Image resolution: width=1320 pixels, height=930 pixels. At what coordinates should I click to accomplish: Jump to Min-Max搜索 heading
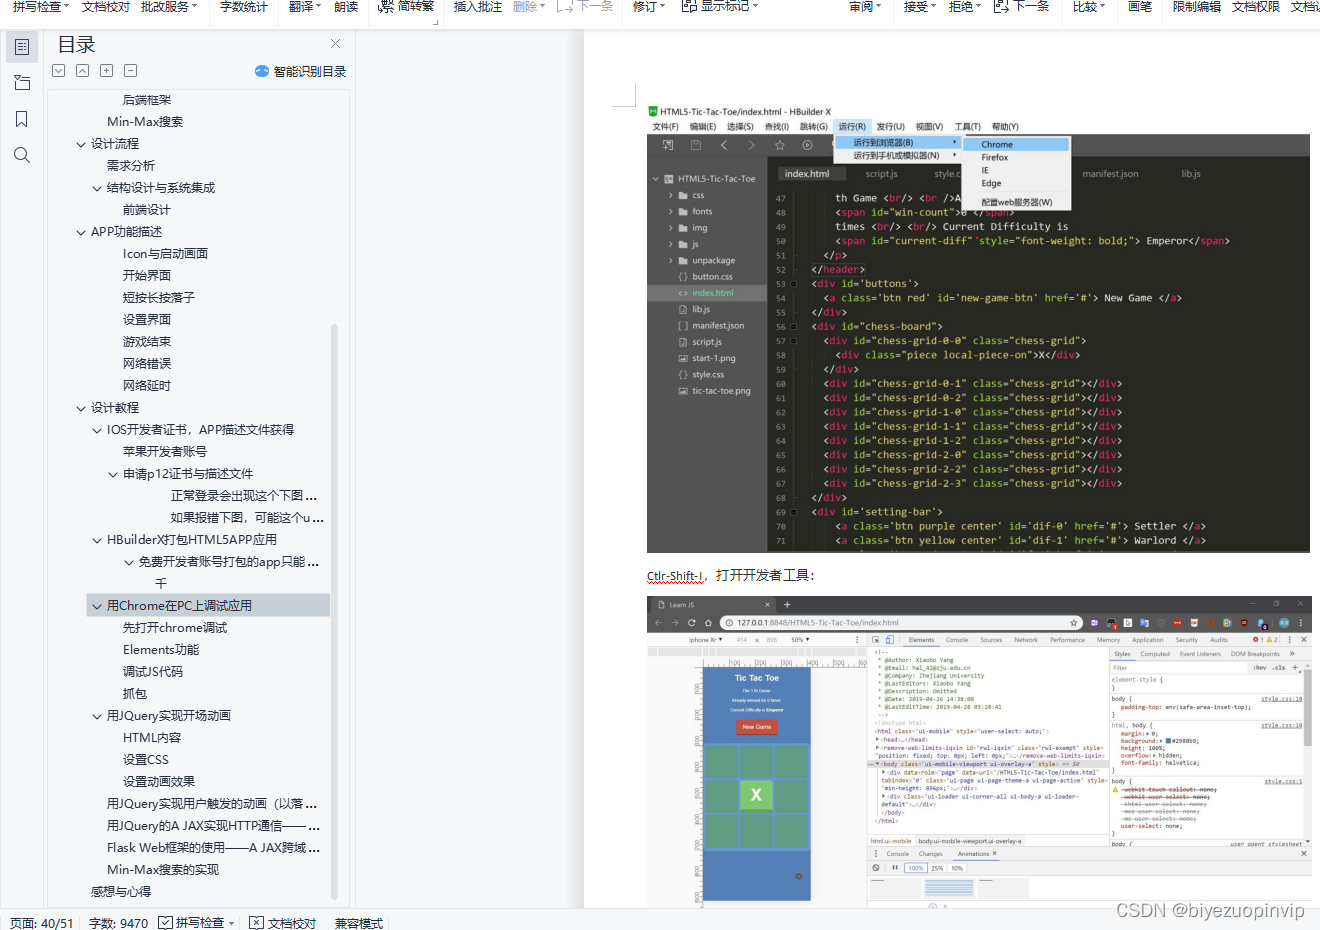coord(145,122)
